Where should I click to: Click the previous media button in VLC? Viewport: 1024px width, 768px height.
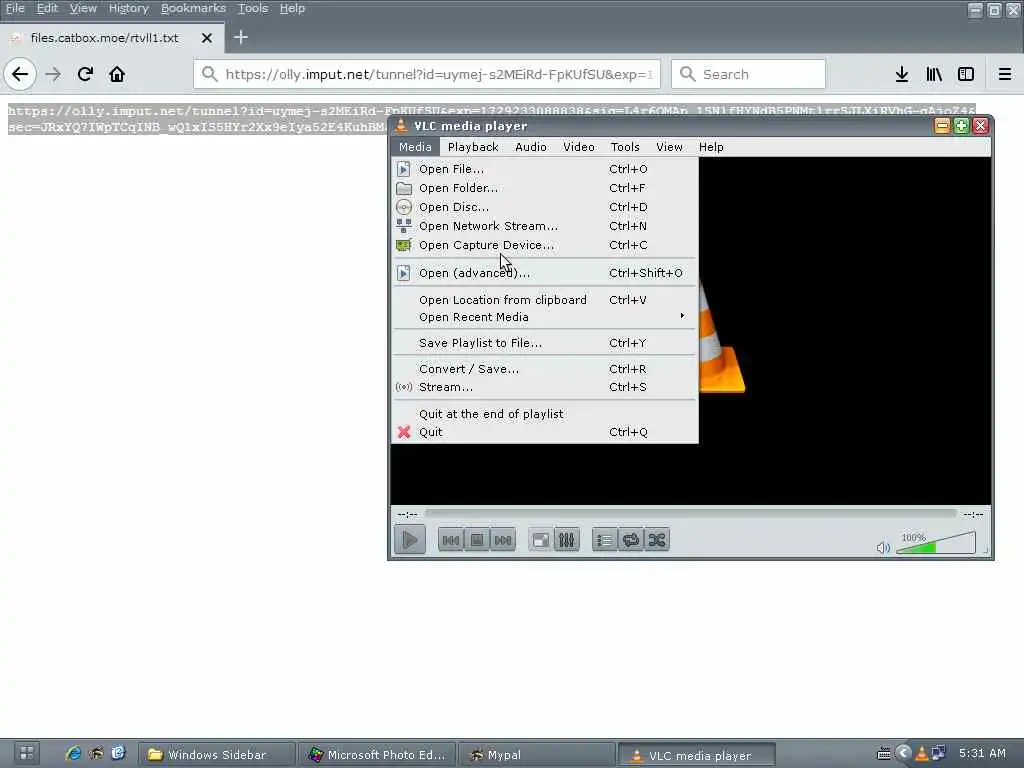[451, 540]
